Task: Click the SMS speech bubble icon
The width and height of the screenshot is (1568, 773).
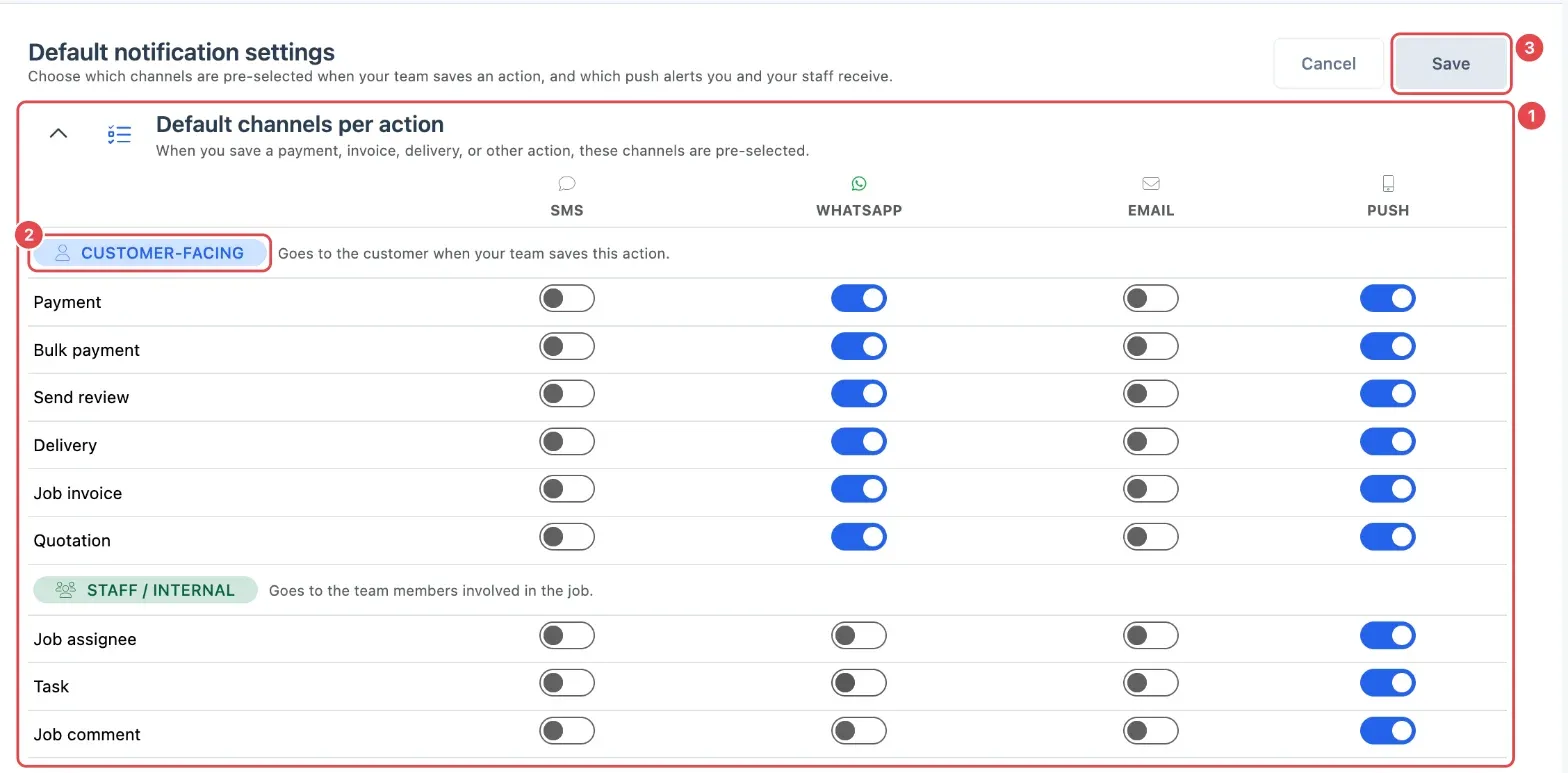Action: click(x=567, y=183)
